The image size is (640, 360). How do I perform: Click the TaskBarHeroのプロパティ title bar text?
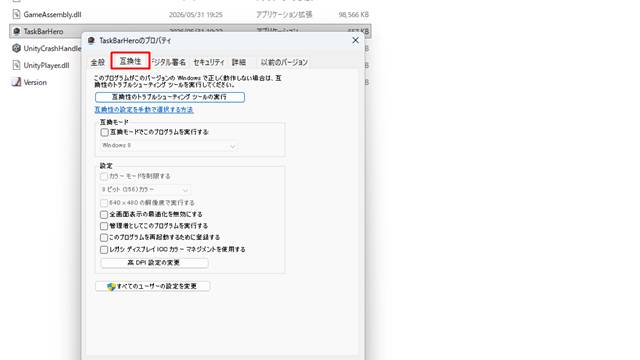(x=135, y=40)
